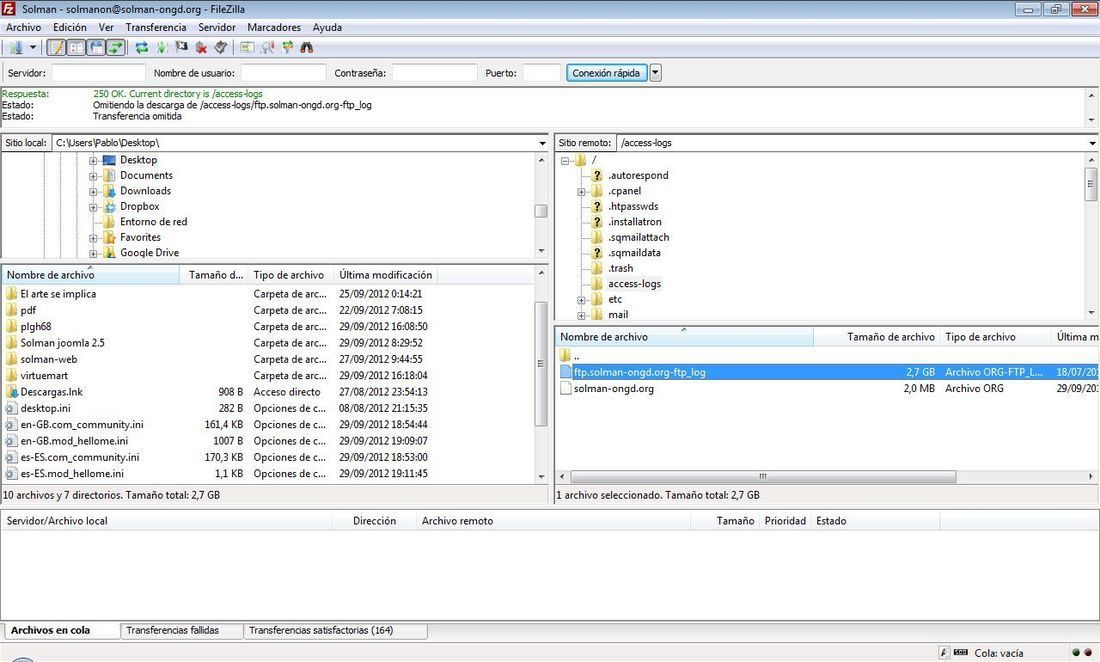The height and width of the screenshot is (662, 1100).
Task: Sort remote files by Nombre de archivo
Action: (x=685, y=337)
